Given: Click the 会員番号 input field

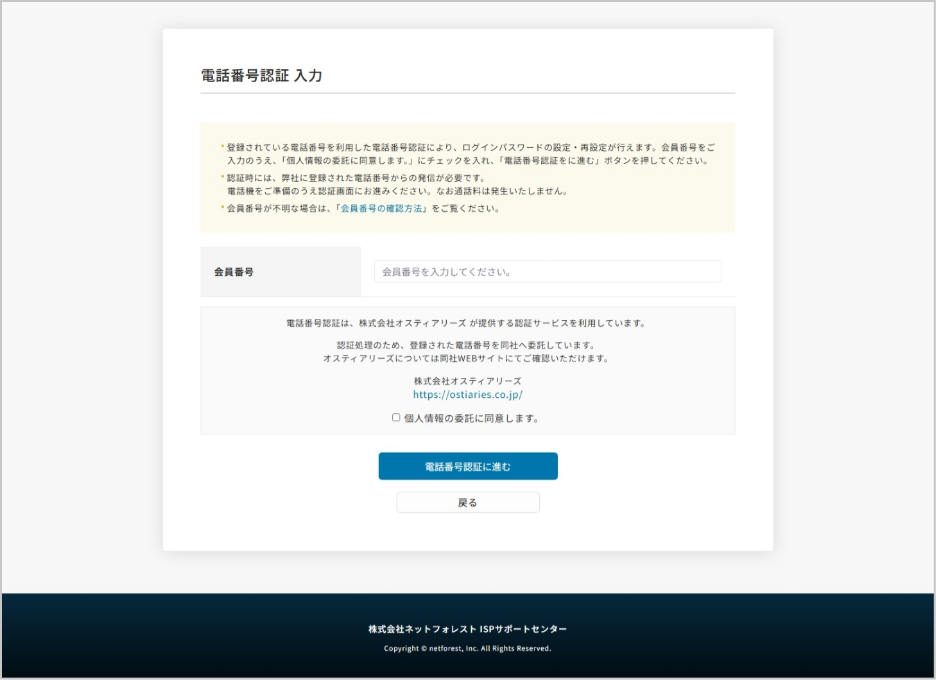Looking at the screenshot, I should point(547,271).
